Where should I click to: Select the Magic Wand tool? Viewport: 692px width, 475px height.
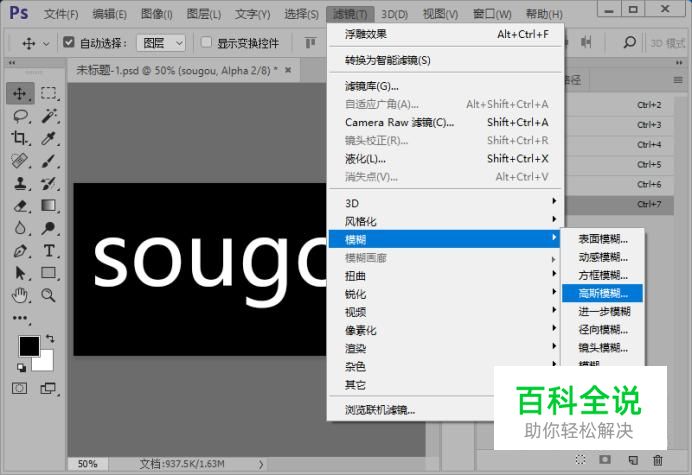coord(49,117)
